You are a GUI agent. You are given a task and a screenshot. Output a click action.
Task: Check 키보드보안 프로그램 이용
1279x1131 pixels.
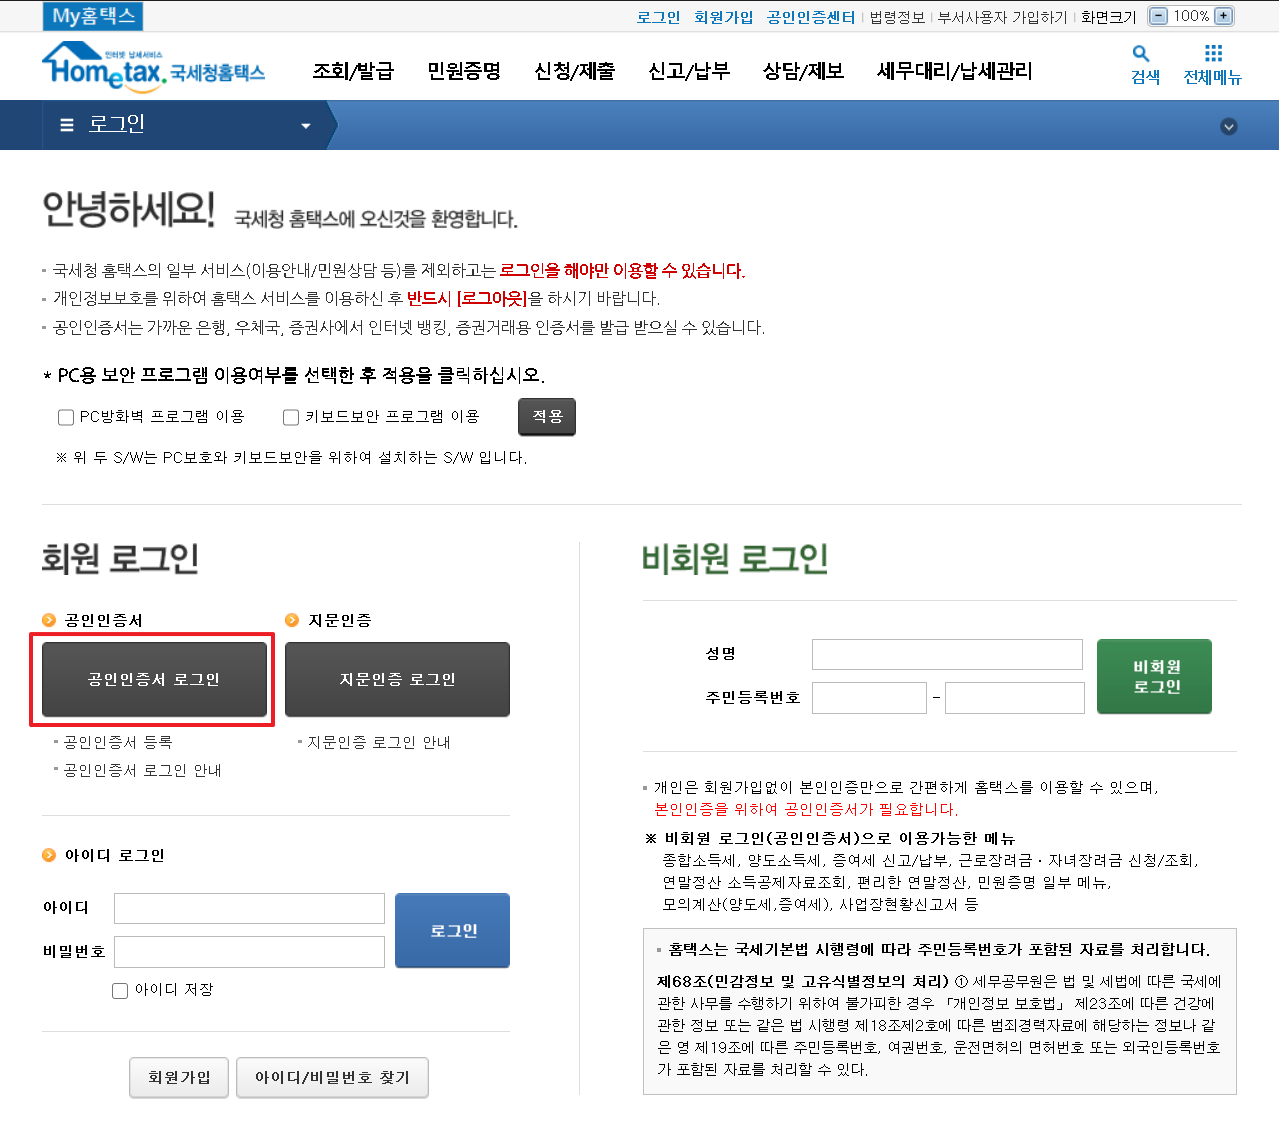[290, 416]
